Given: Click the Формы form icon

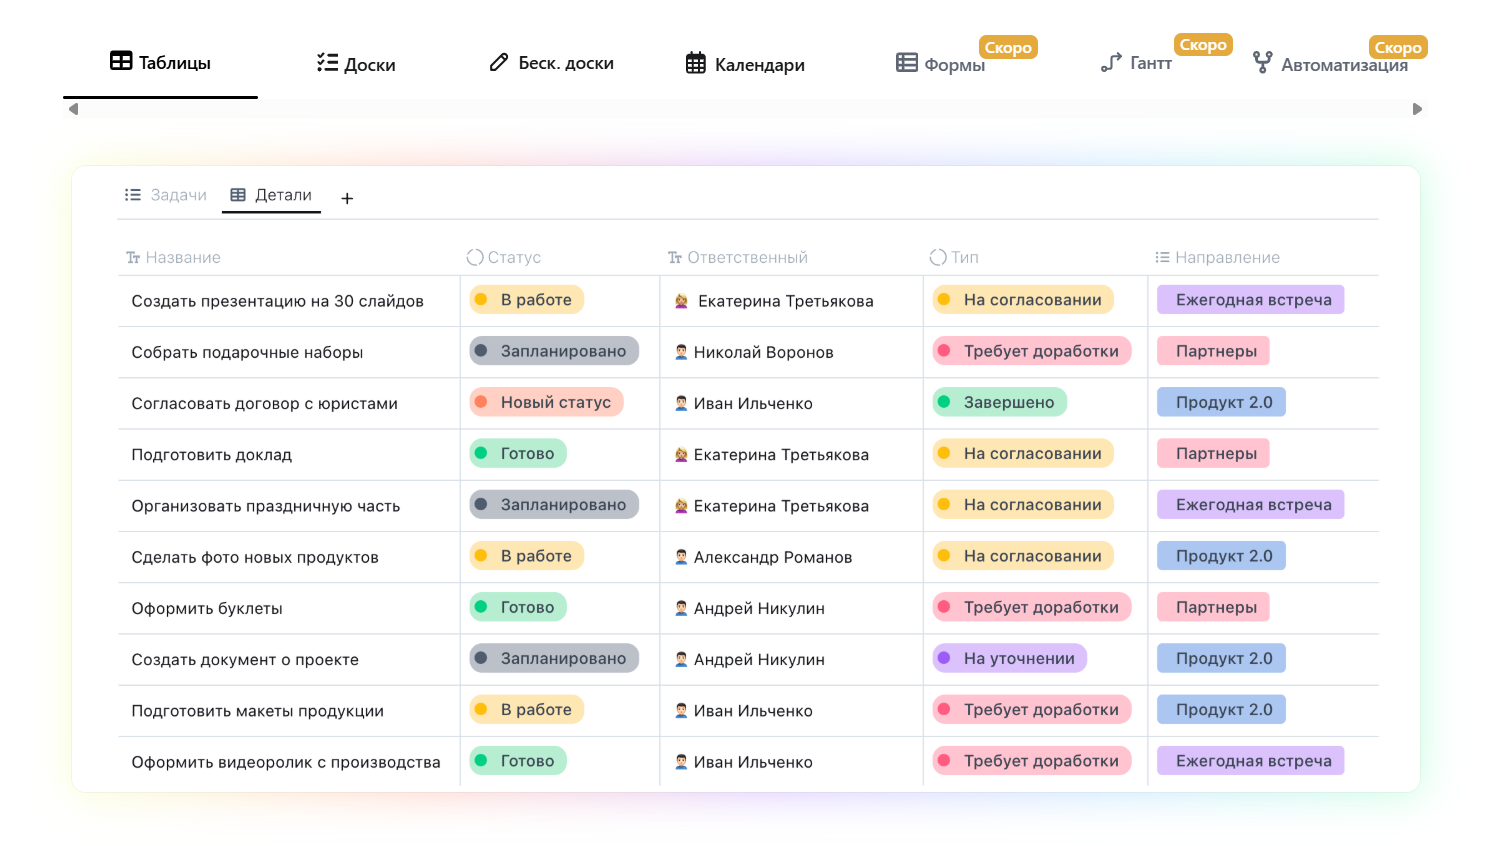Looking at the screenshot, I should click(x=907, y=63).
